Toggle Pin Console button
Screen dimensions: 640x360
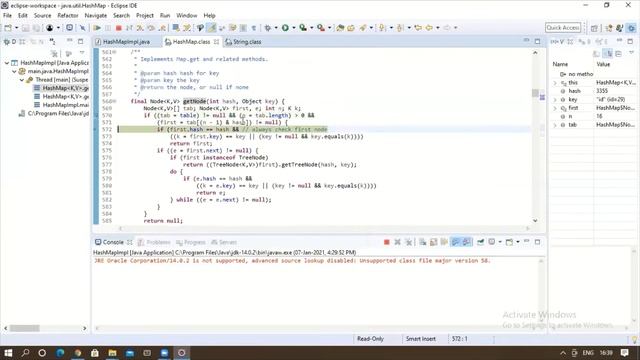coord(480,242)
